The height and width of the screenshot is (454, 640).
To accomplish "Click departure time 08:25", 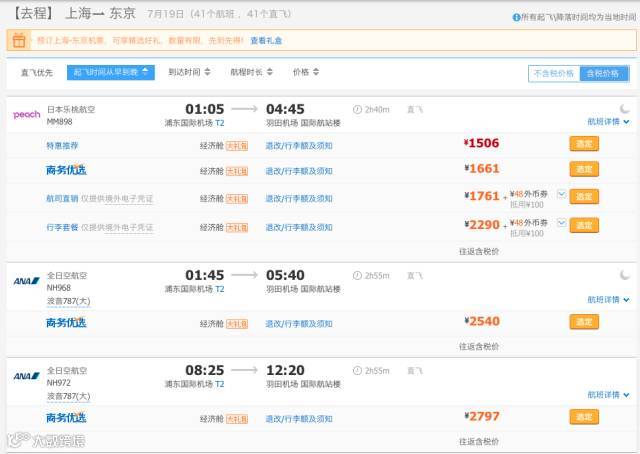I will coord(204,370).
